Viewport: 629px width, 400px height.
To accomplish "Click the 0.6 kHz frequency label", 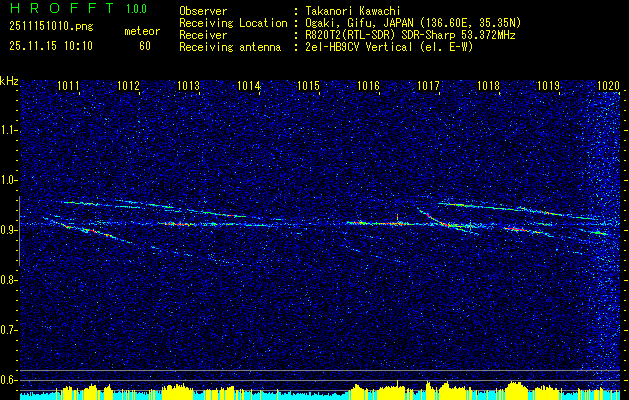I will 8,380.
